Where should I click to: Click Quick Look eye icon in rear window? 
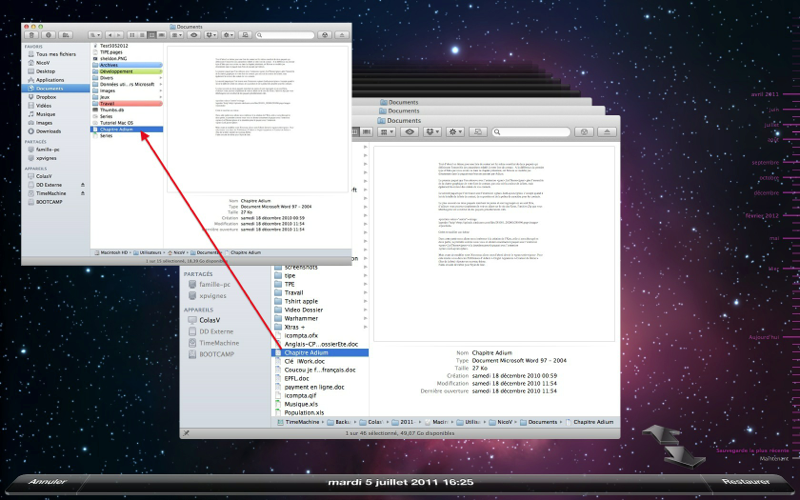[410, 131]
